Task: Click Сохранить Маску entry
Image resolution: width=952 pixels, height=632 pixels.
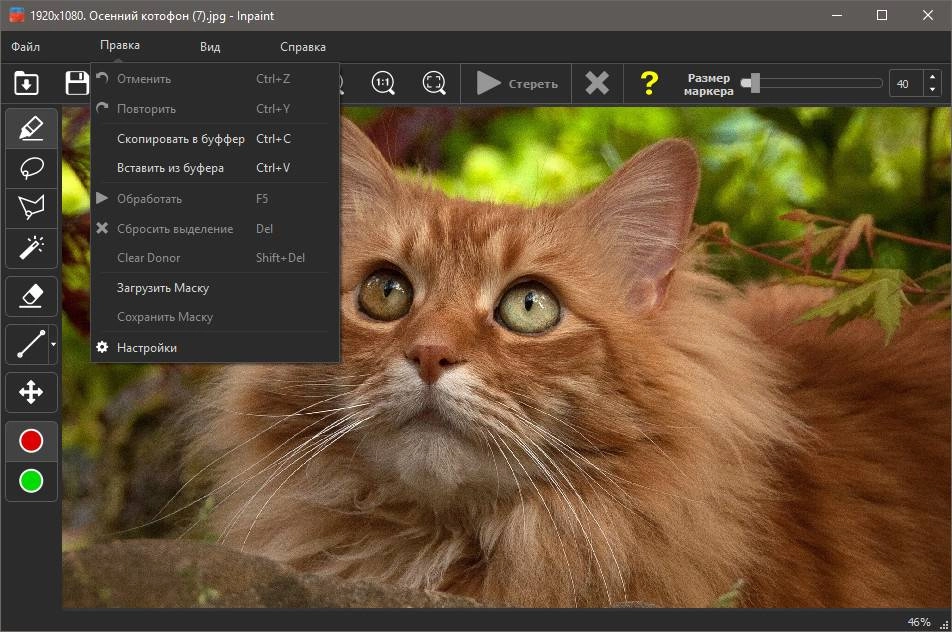Action: pyautogui.click(x=215, y=317)
